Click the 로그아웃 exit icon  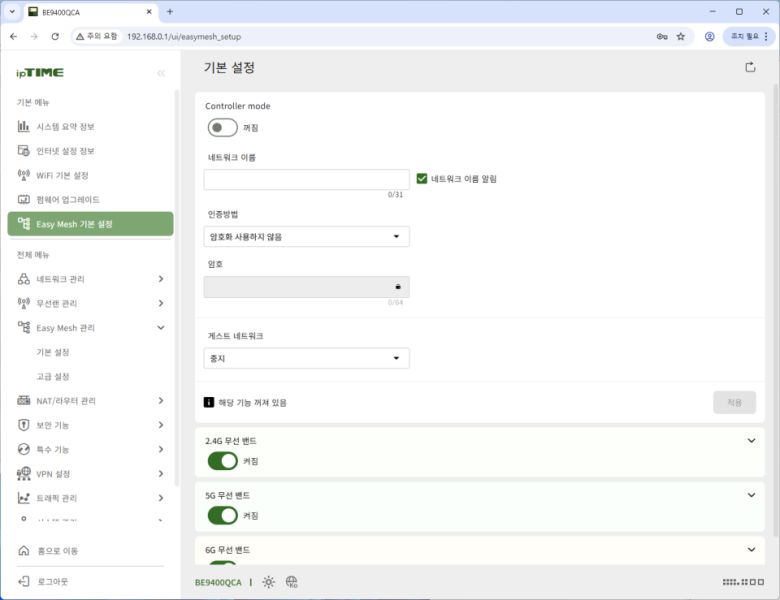[x=23, y=581]
